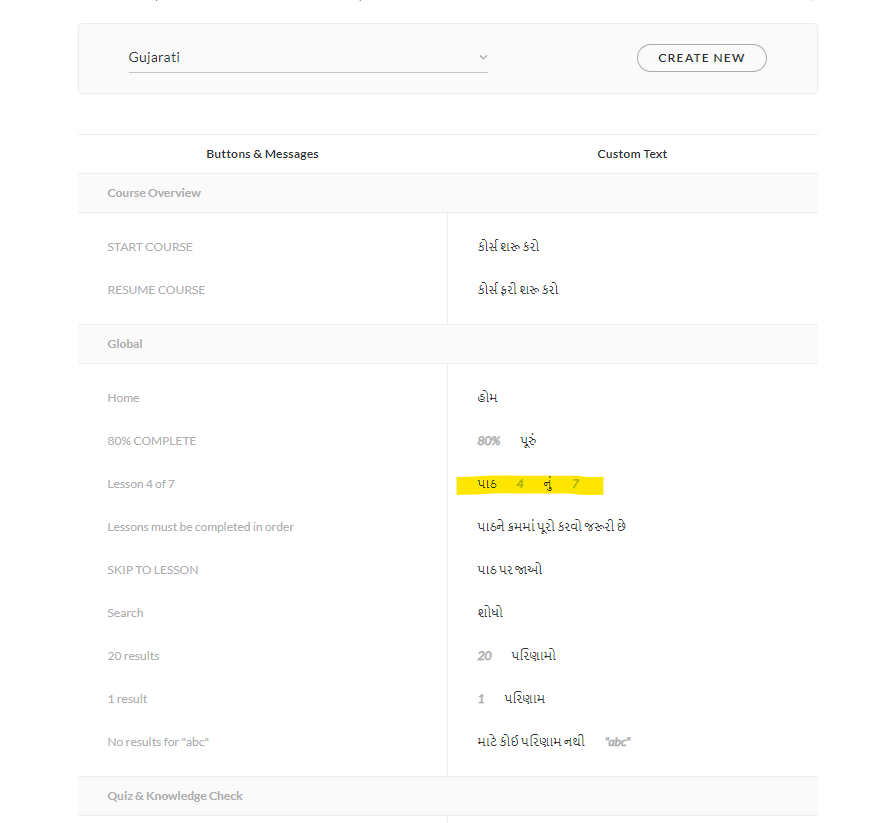Click the Home translation text field
The width and height of the screenshot is (885, 823).
(488, 398)
